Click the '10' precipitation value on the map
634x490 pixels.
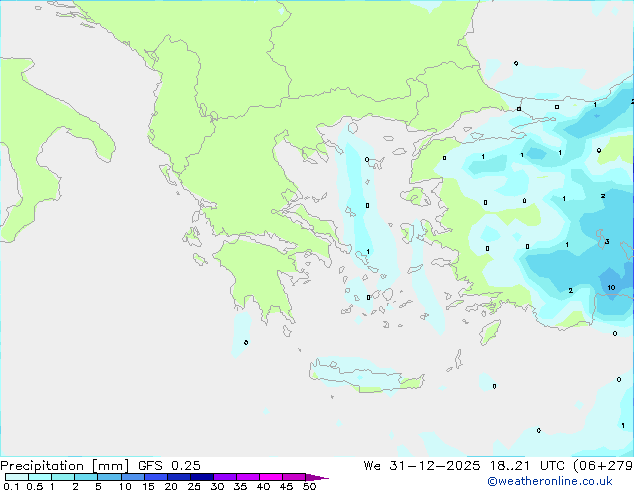[x=611, y=287]
